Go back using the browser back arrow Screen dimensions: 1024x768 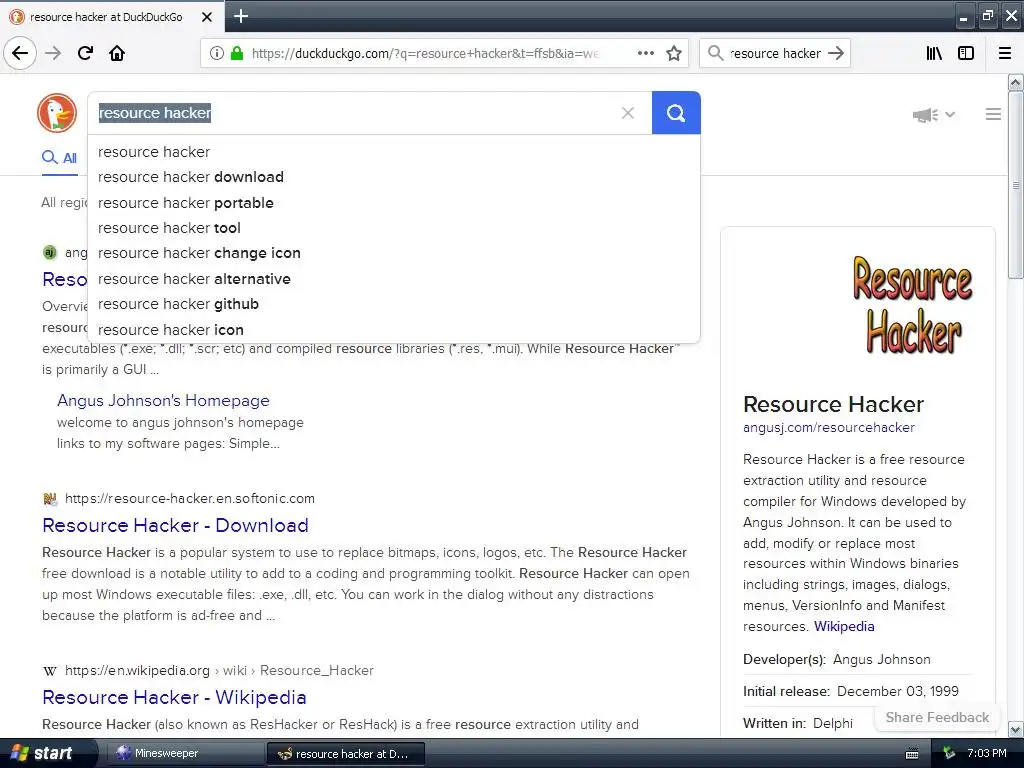[x=20, y=53]
